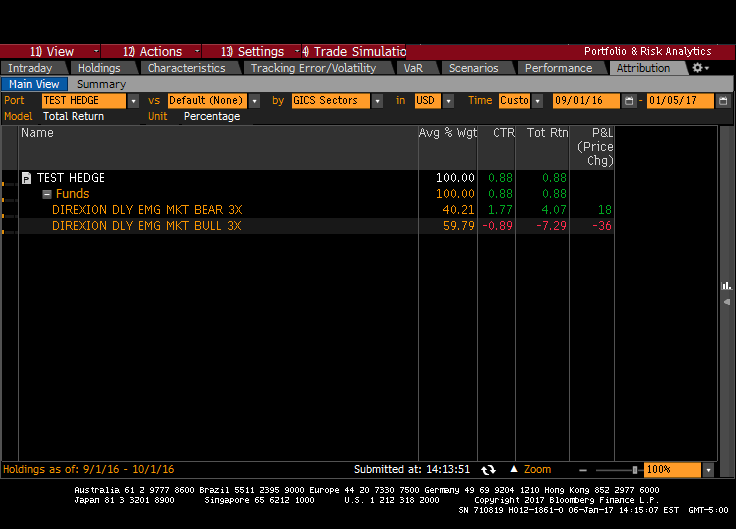Collapse the Funds group
This screenshot has width=736, height=529.
(x=46, y=194)
